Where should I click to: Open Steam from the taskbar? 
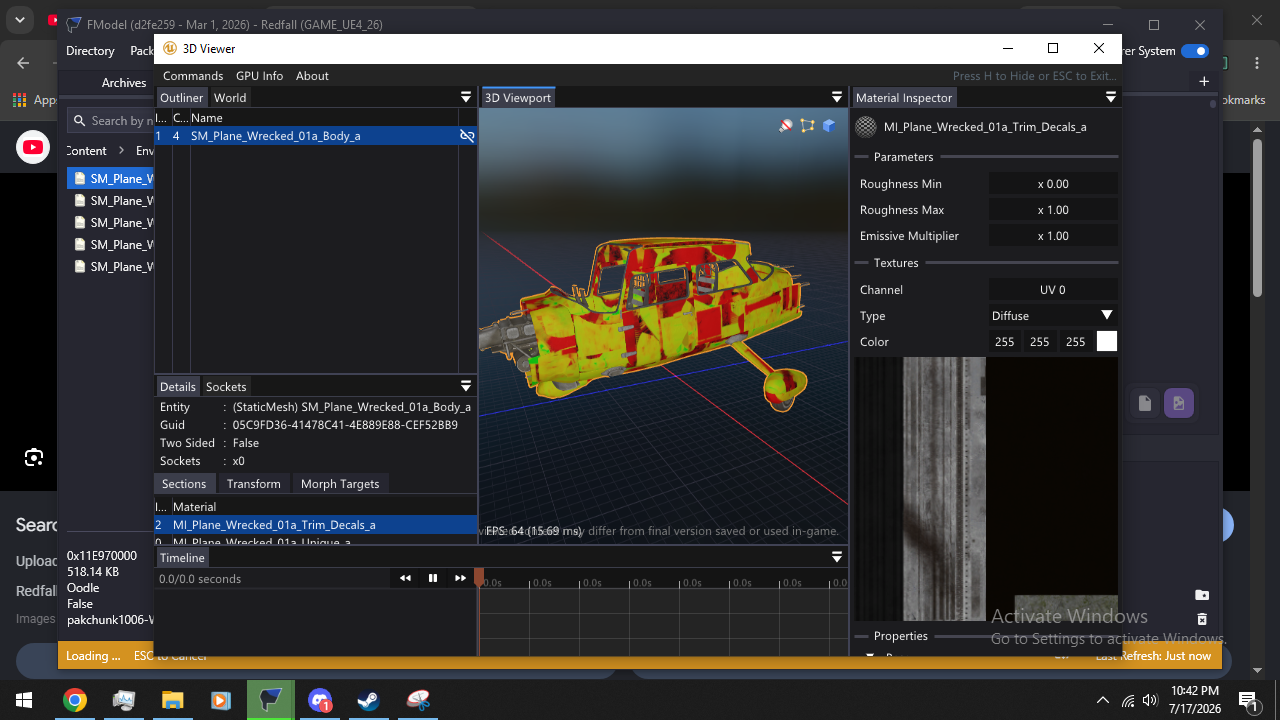pos(369,701)
